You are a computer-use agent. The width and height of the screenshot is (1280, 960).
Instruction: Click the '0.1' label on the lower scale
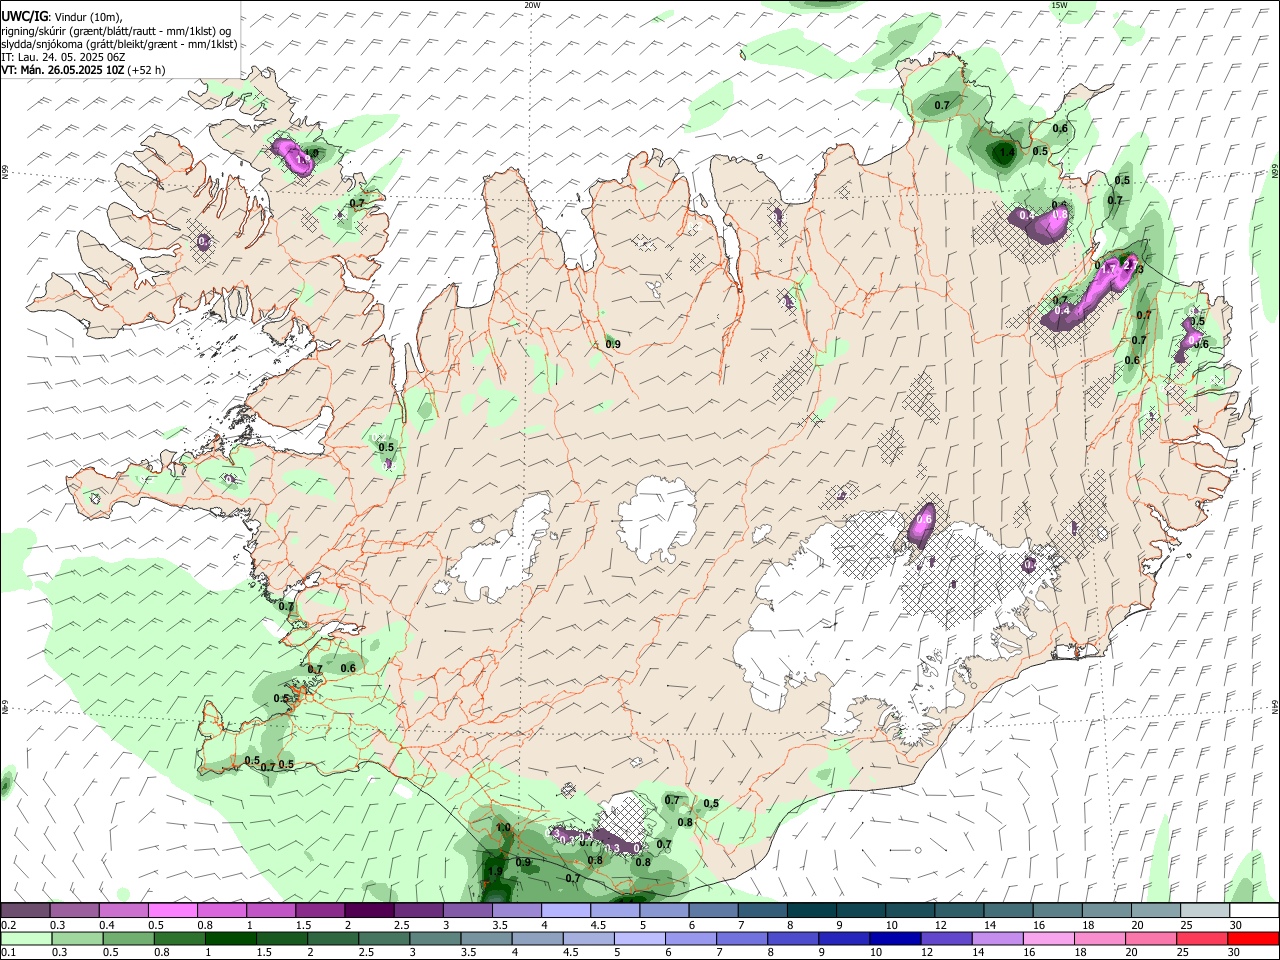click(7, 952)
